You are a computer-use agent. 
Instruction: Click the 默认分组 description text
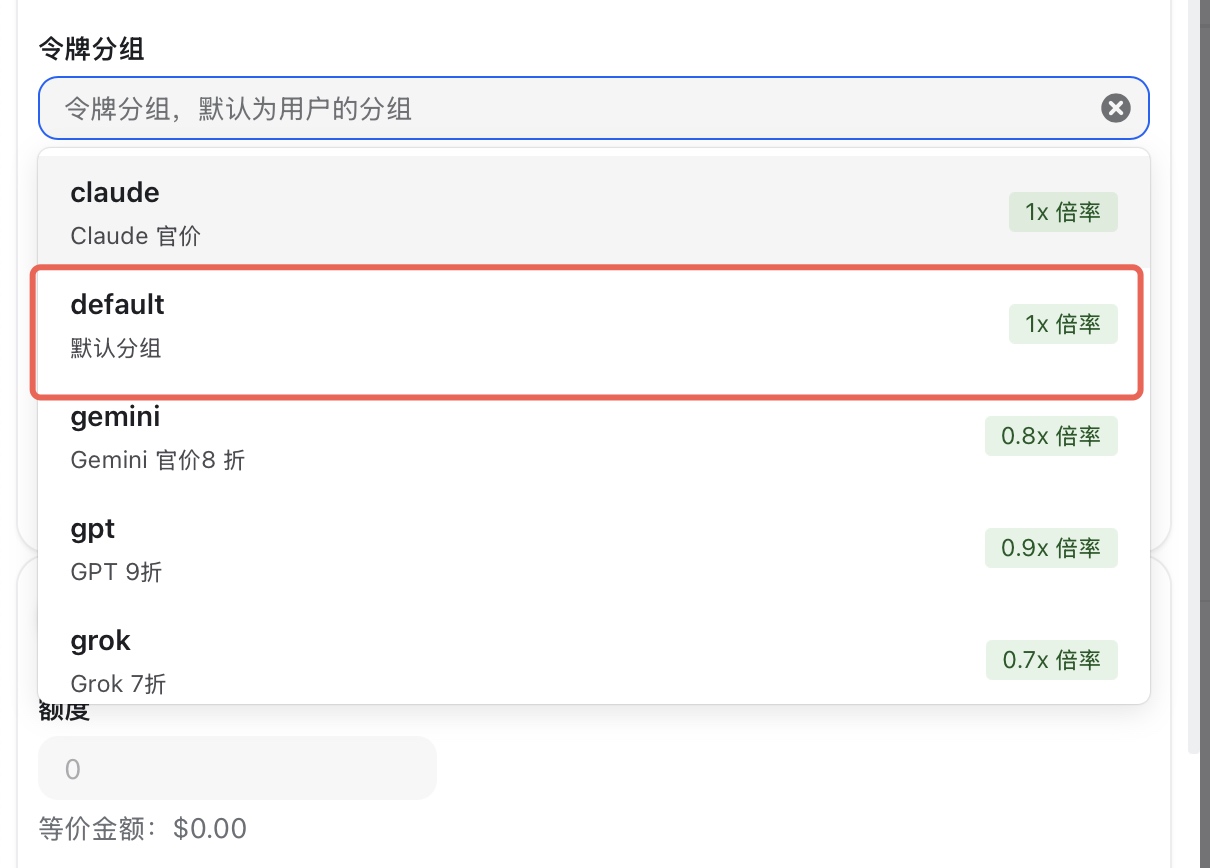pos(116,349)
